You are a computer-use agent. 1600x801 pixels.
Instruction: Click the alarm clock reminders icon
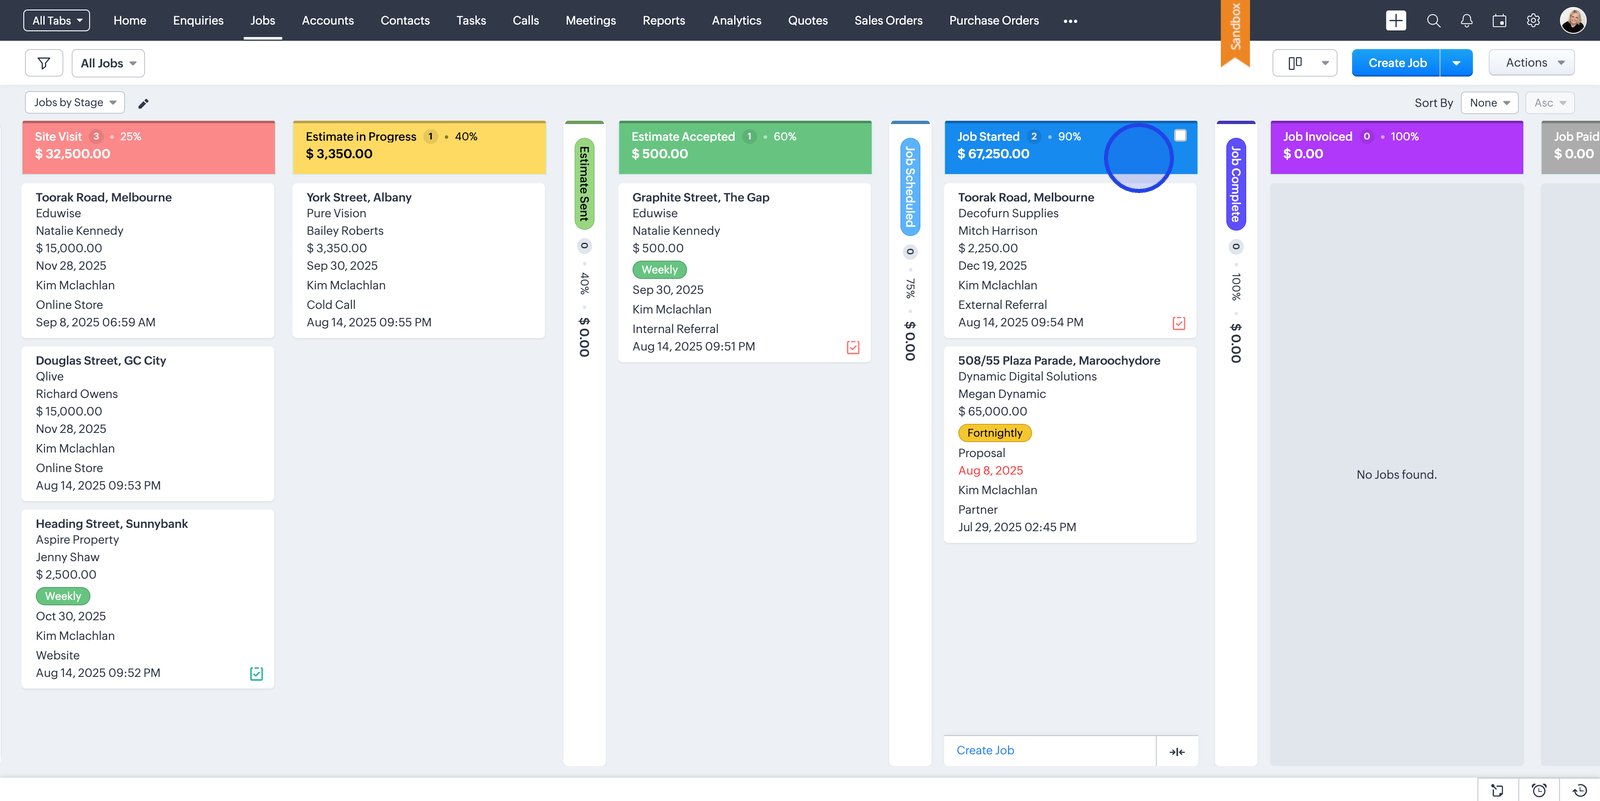tap(1539, 790)
